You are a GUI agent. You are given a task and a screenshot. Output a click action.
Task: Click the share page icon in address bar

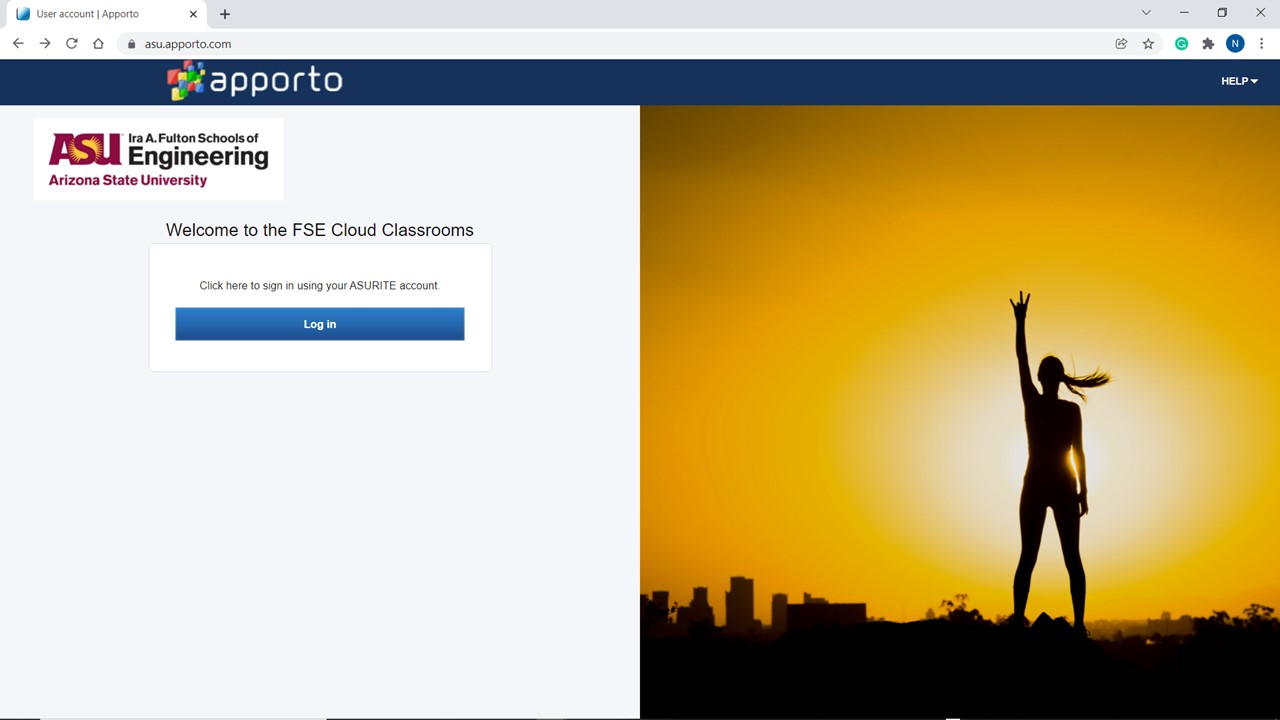point(1121,44)
